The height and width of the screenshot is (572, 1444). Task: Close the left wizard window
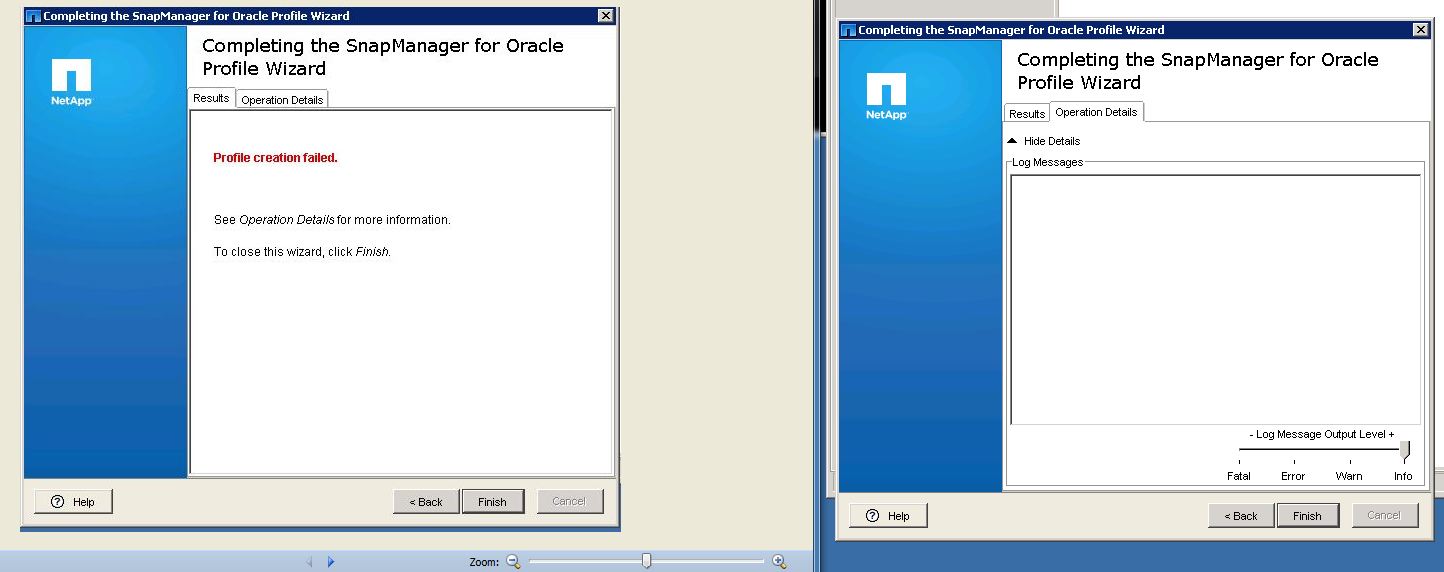pos(606,16)
